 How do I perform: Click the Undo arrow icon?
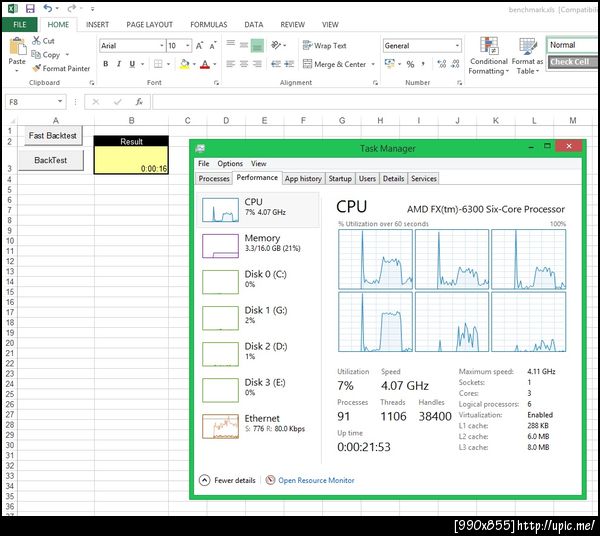point(47,8)
